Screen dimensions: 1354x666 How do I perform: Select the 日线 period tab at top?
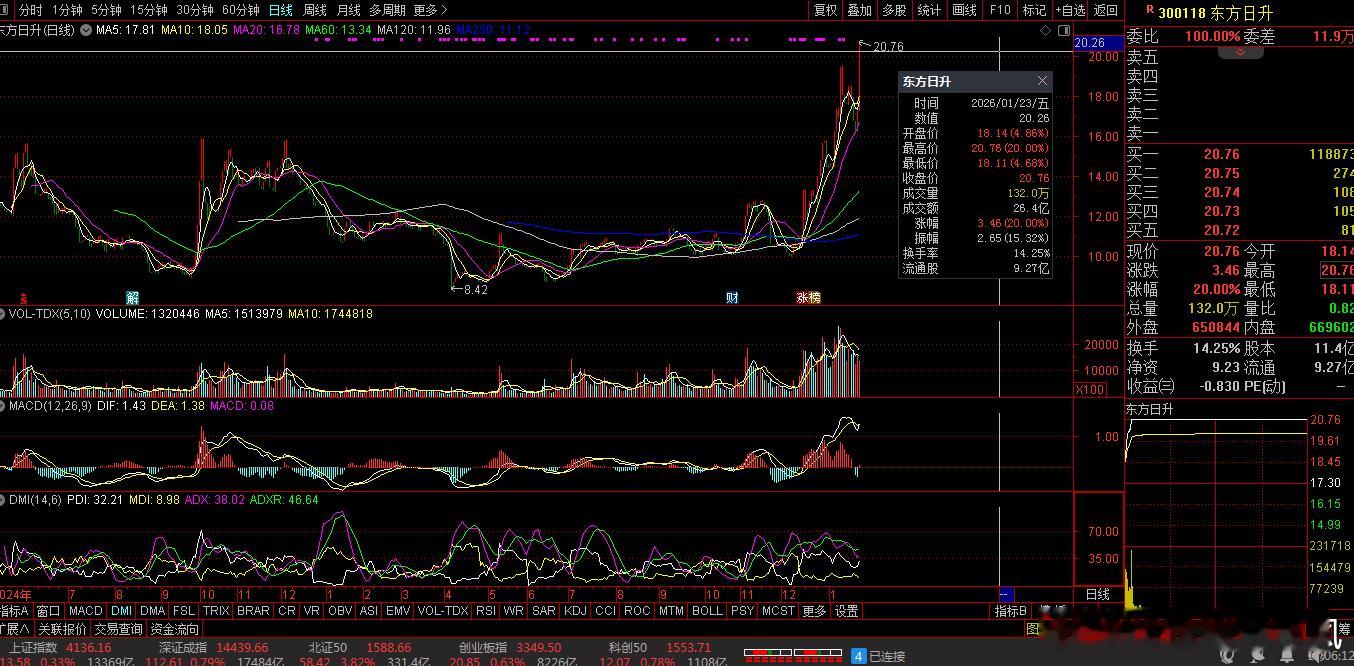(x=281, y=10)
